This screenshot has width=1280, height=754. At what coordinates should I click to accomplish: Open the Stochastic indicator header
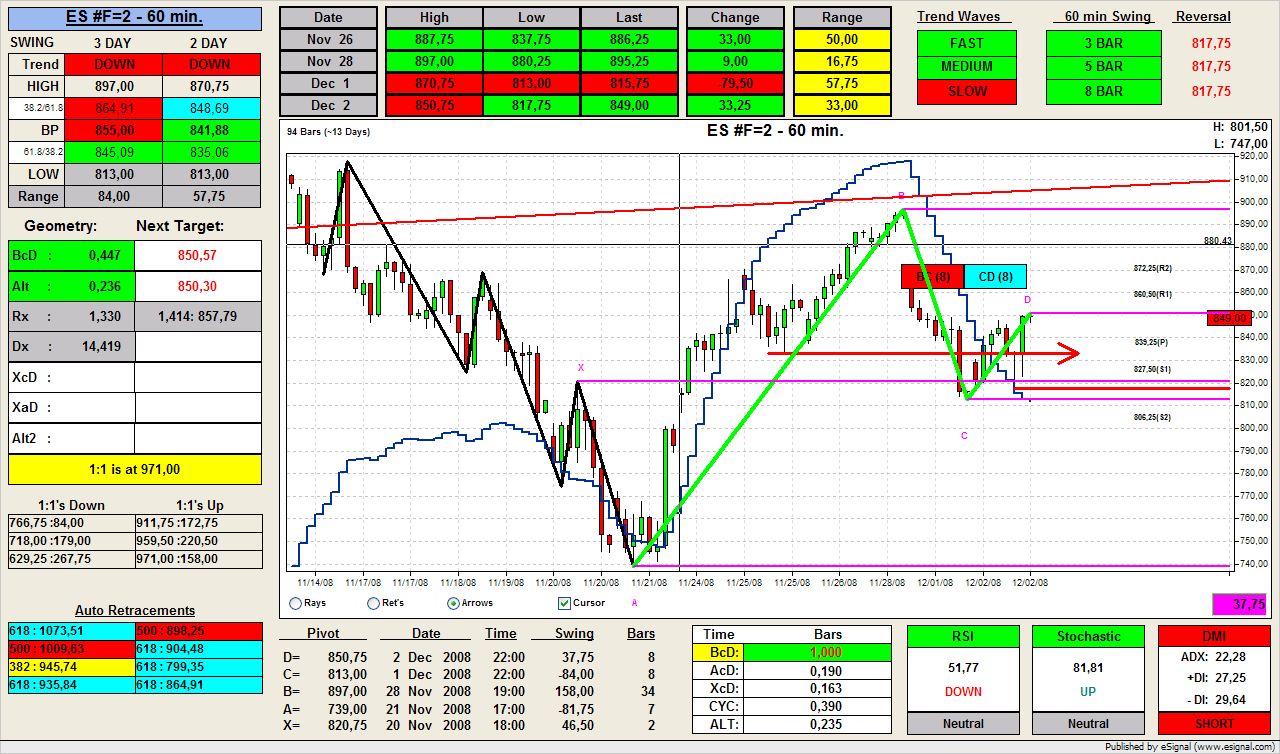point(1088,637)
